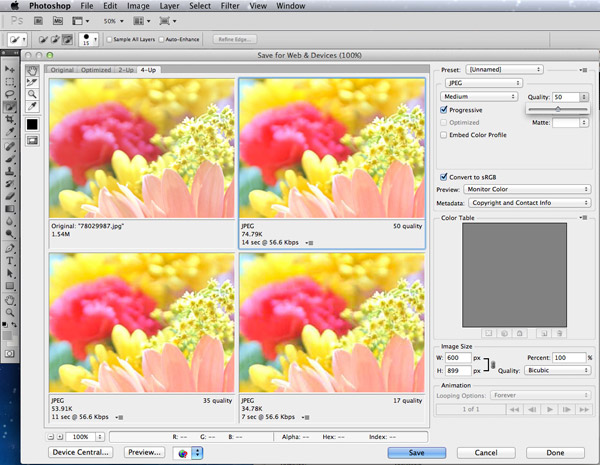Click the Save button
Screen dimensions: 600x465
pos(418,452)
